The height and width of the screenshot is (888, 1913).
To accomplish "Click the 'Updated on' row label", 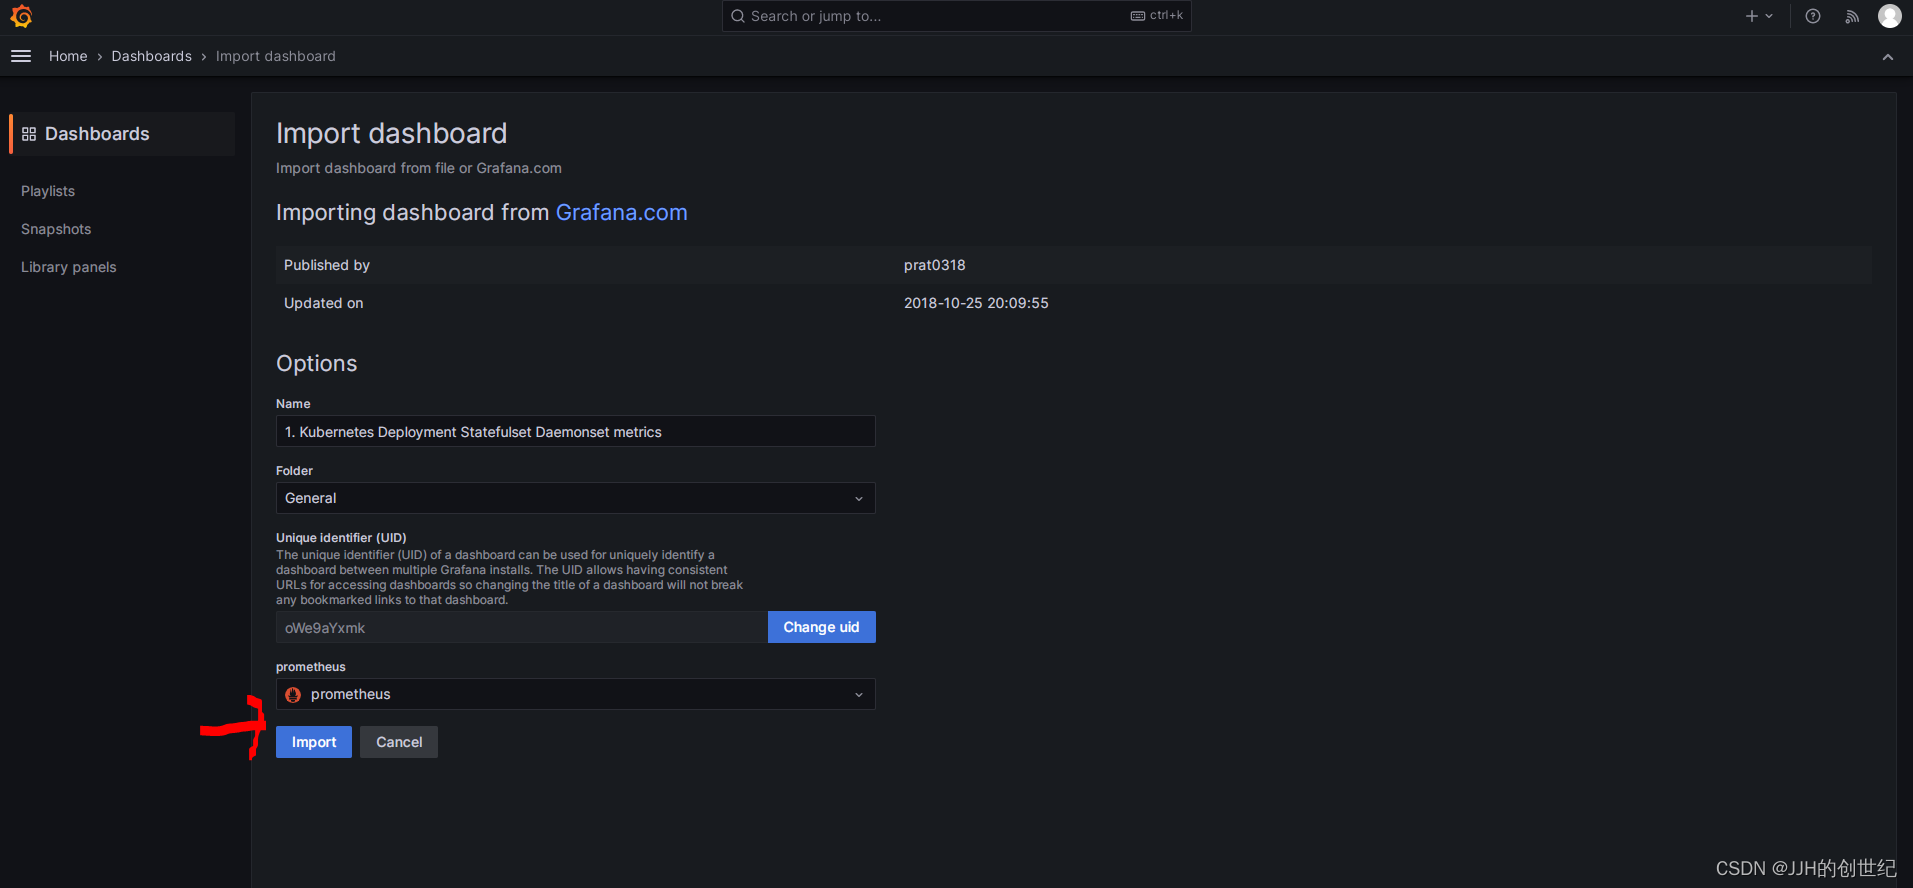I will 324,303.
